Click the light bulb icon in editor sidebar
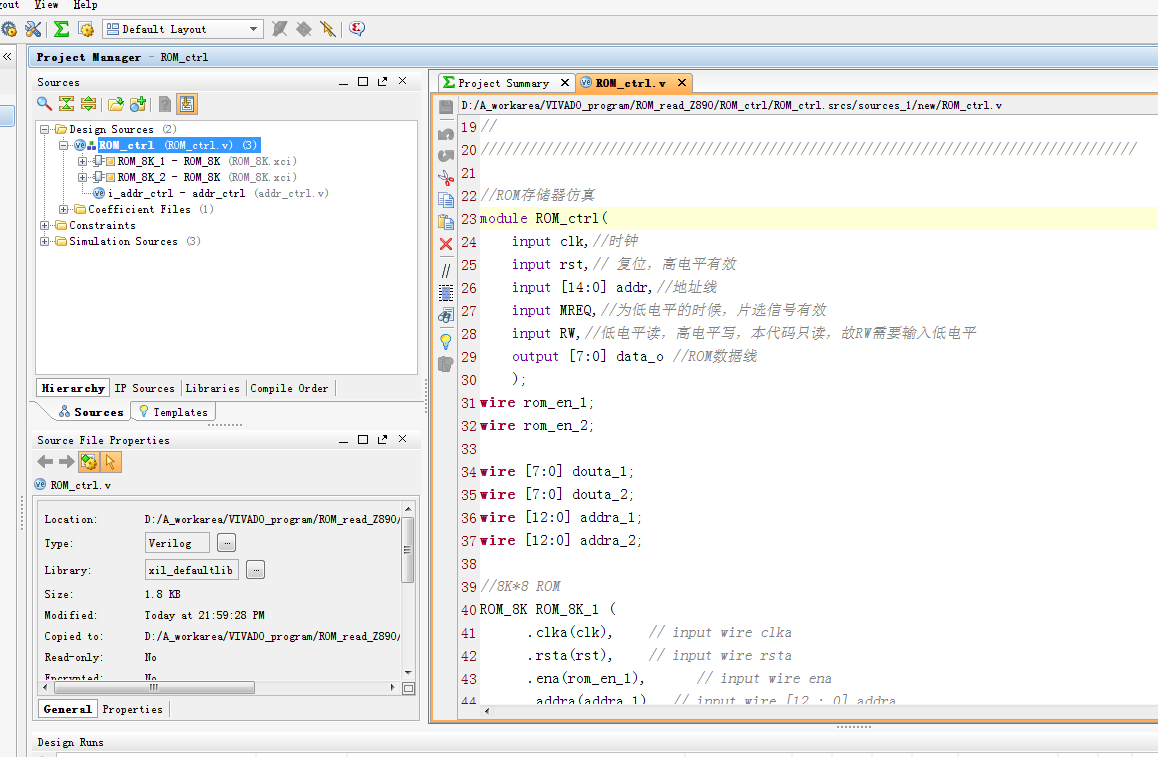The width and height of the screenshot is (1158, 757). [x=446, y=341]
